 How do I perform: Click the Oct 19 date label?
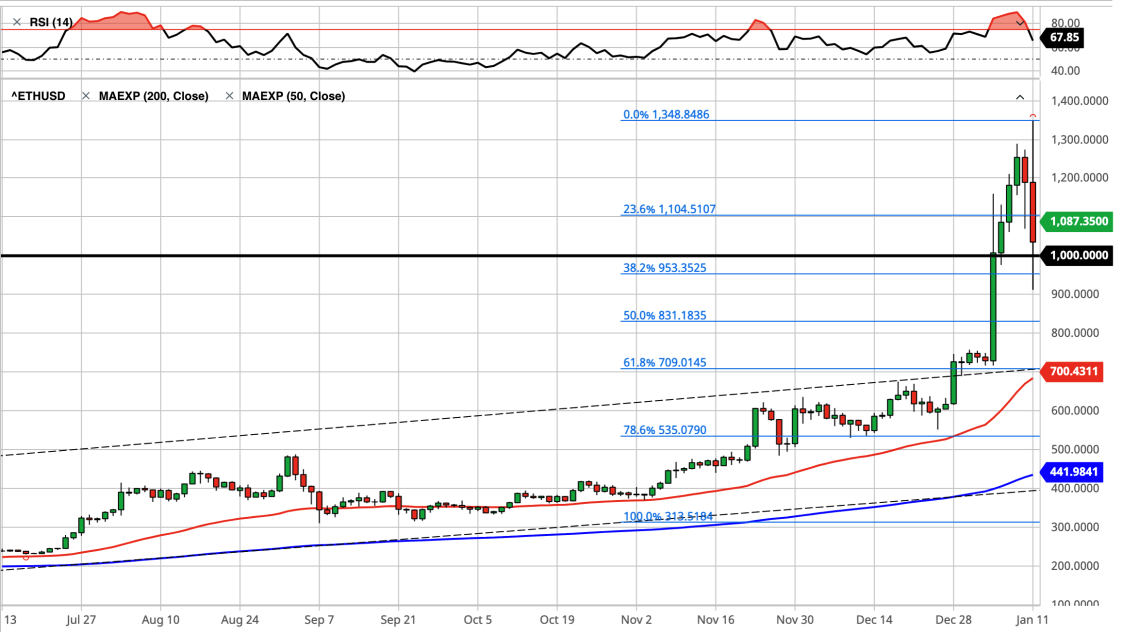click(557, 620)
